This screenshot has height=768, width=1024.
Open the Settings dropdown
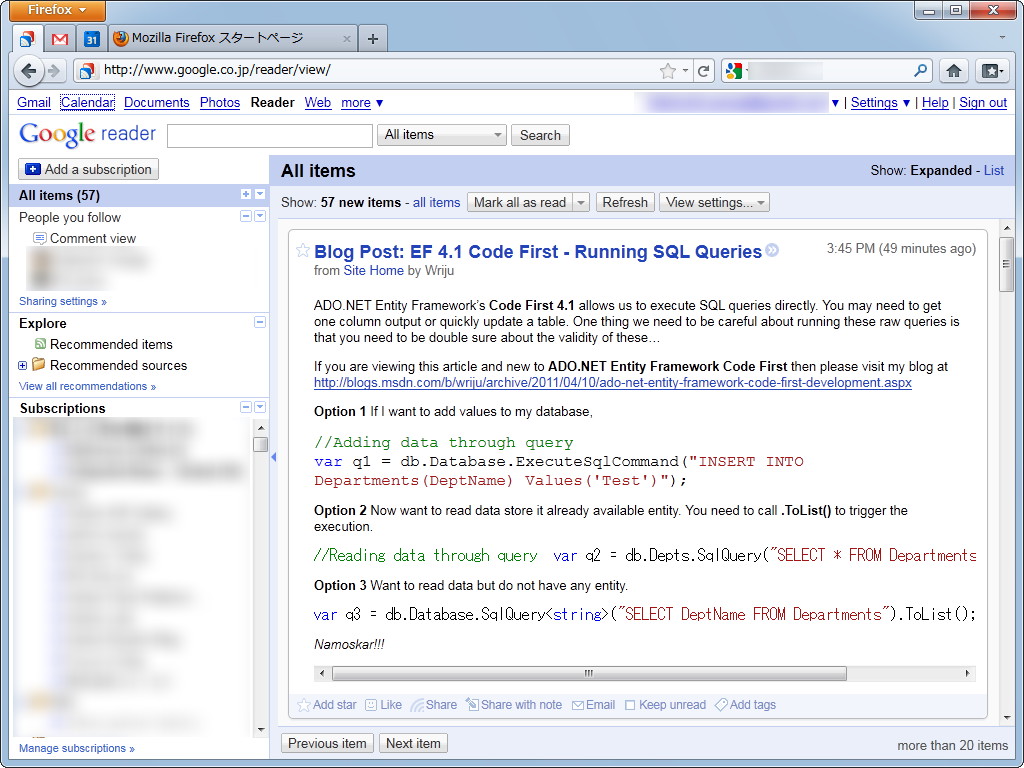pos(880,103)
